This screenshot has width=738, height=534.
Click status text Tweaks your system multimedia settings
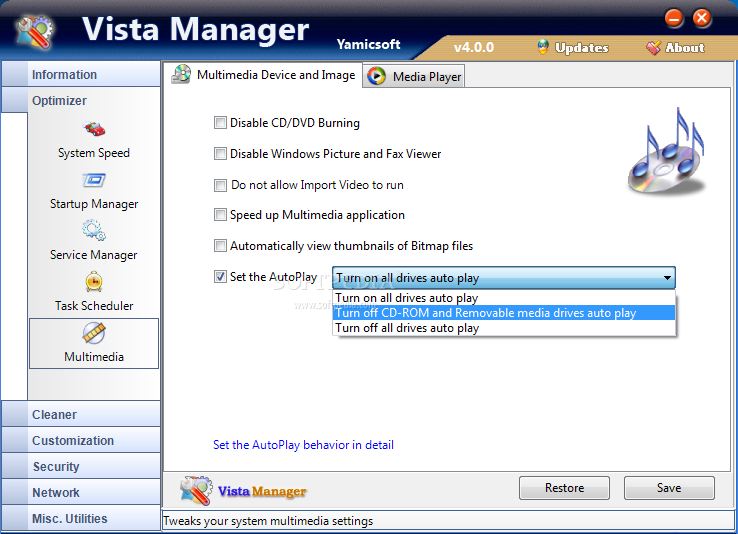pos(268,521)
